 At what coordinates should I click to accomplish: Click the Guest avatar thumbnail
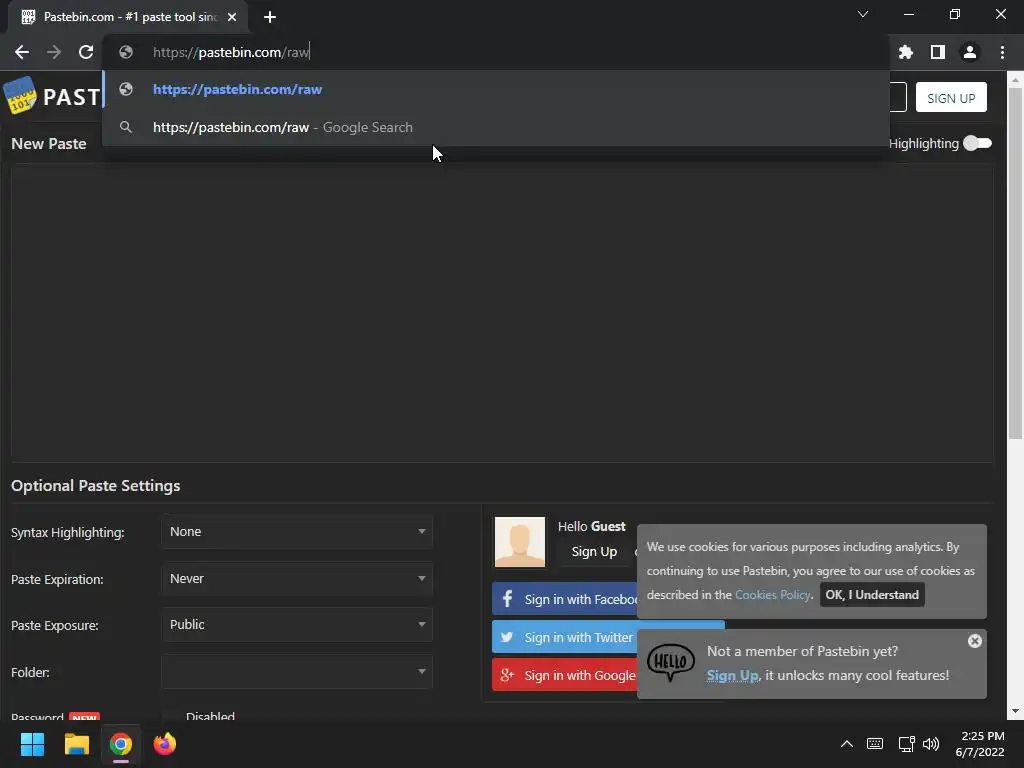tap(519, 541)
